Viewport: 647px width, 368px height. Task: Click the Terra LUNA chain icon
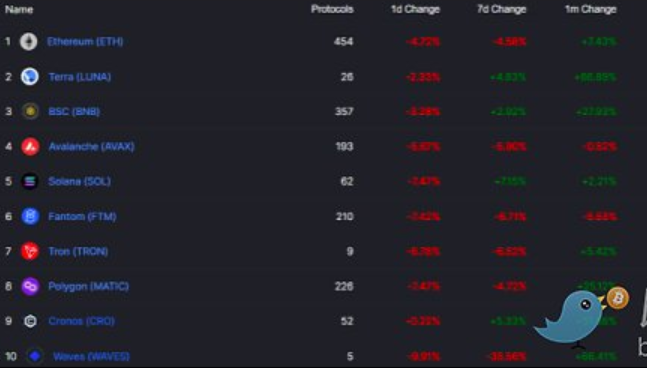click(30, 77)
